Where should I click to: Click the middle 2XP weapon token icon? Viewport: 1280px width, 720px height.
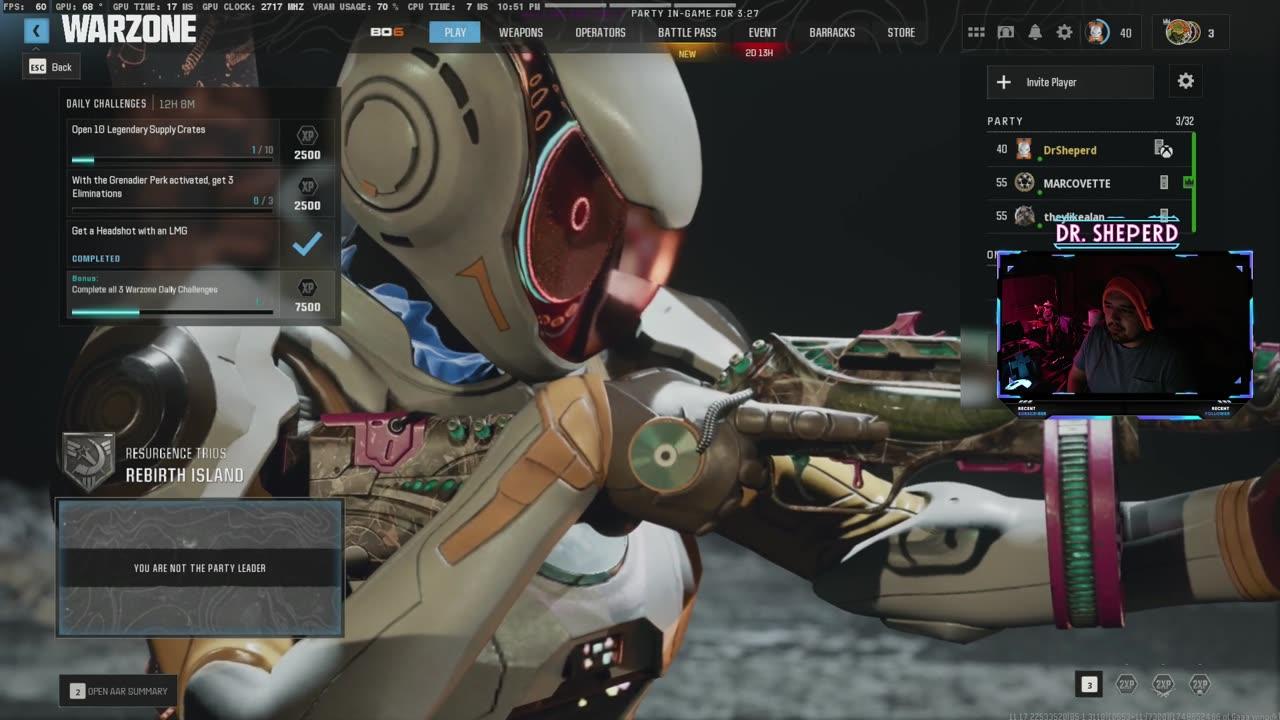click(x=1162, y=684)
